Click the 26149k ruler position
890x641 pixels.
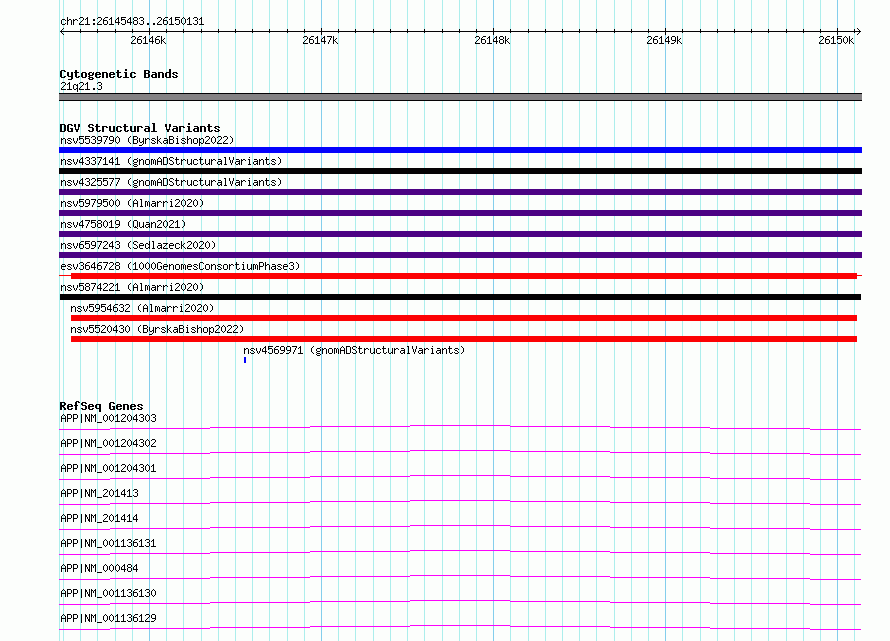tap(664, 40)
